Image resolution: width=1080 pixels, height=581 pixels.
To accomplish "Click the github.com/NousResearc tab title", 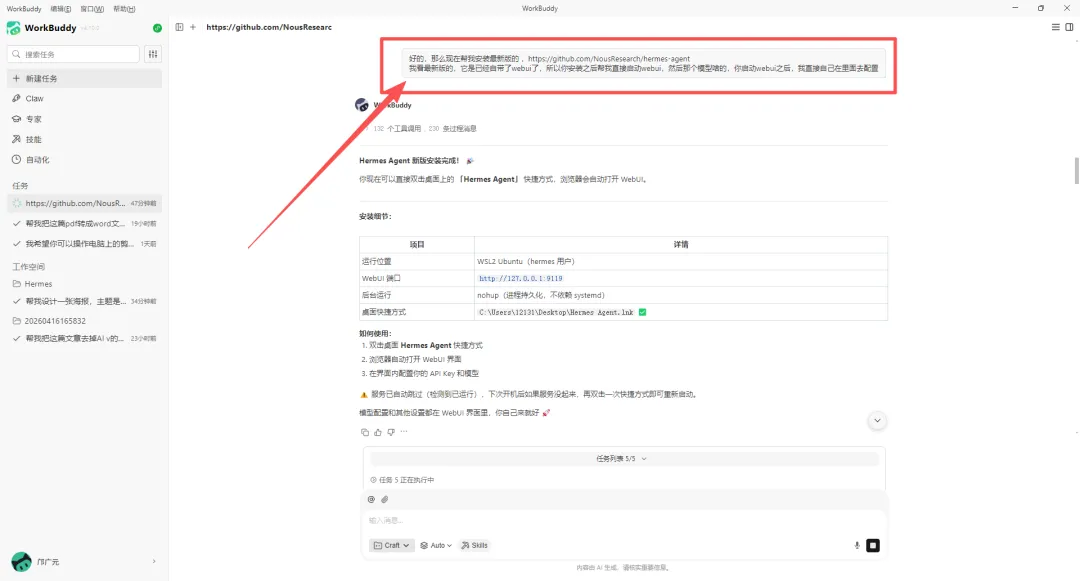I will [x=269, y=27].
